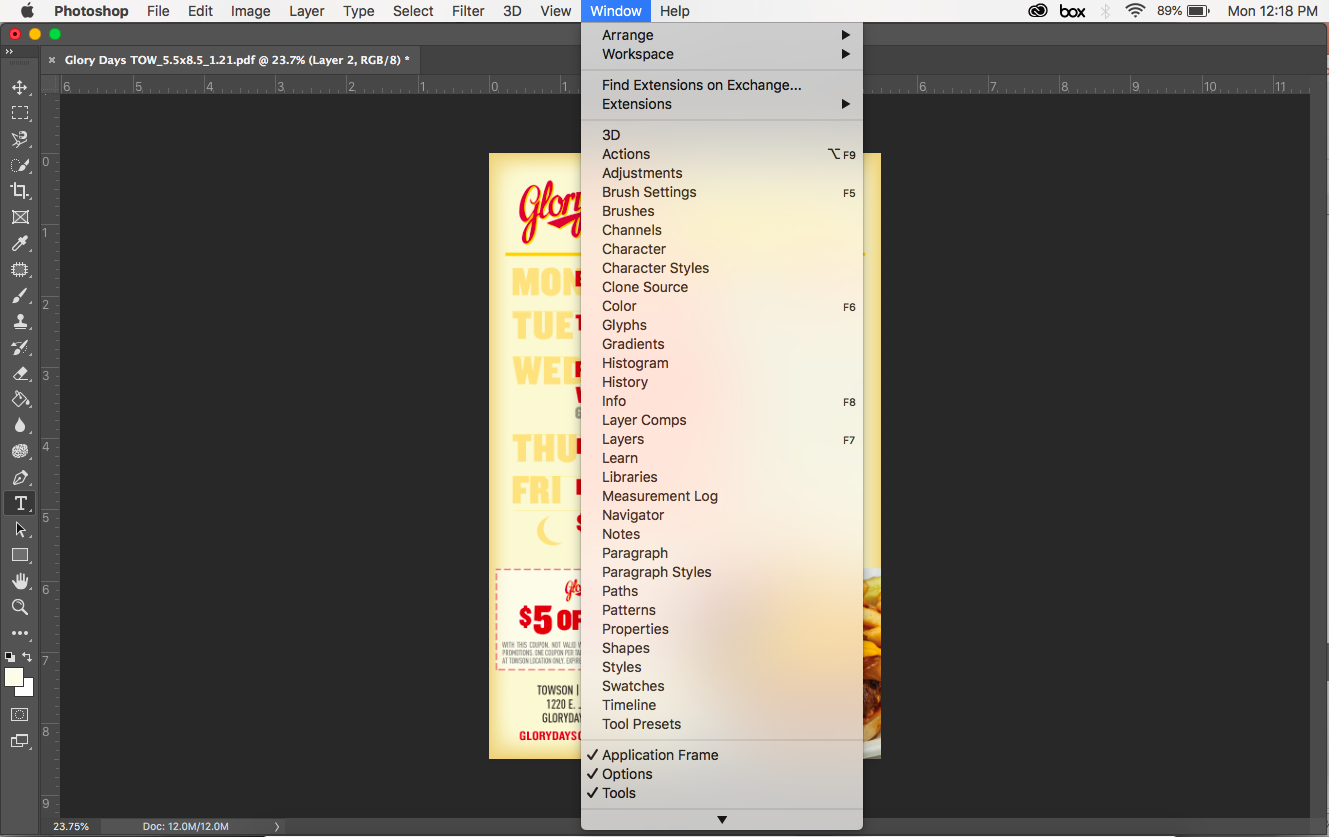
Task: Select the Type tool
Action: coord(20,503)
